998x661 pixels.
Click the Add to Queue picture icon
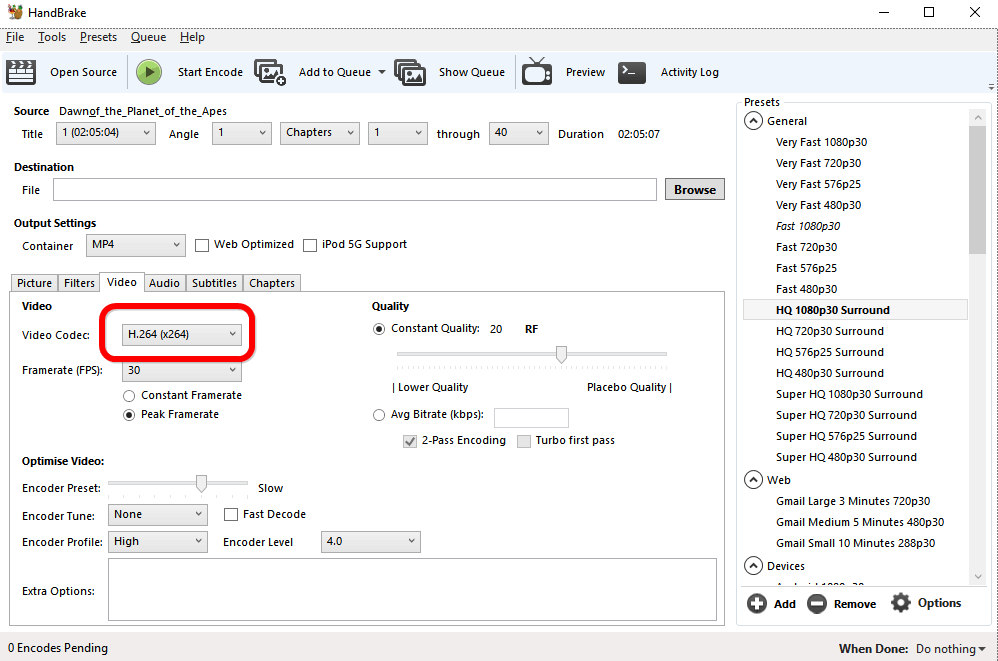click(270, 72)
